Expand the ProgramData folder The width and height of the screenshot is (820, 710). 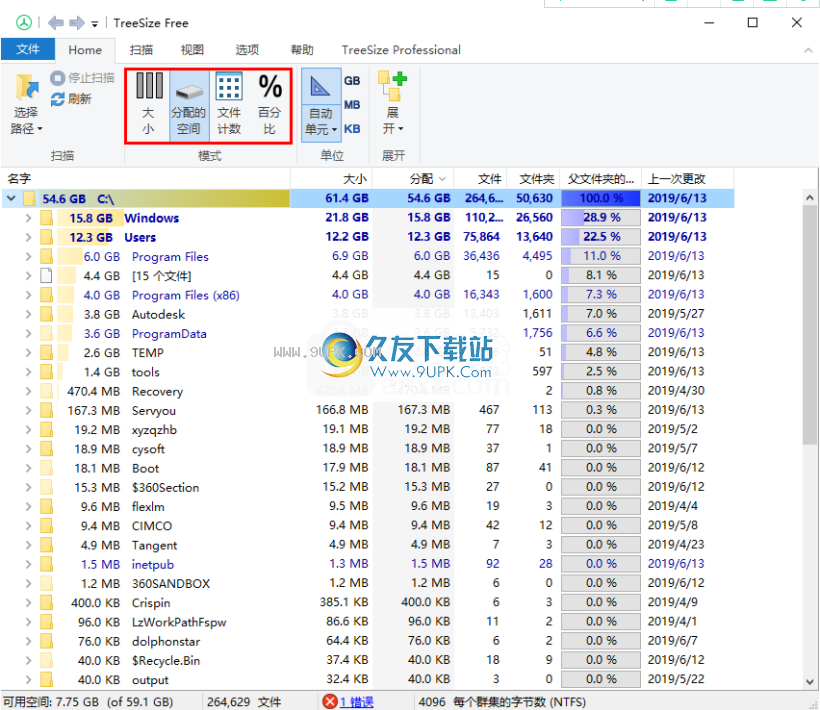[28, 334]
